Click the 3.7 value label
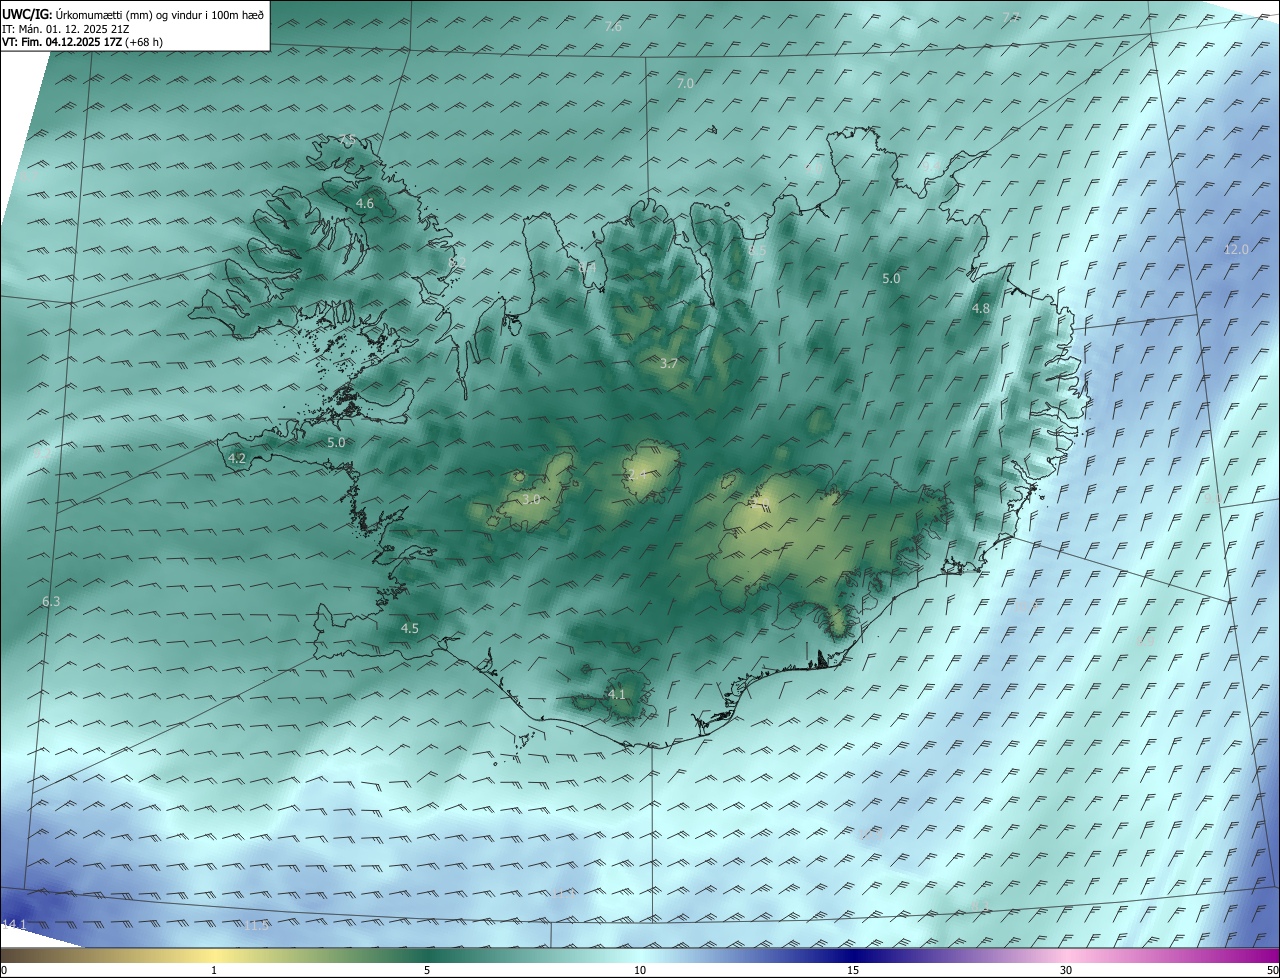Viewport: 1280px width, 978px height. 669,364
